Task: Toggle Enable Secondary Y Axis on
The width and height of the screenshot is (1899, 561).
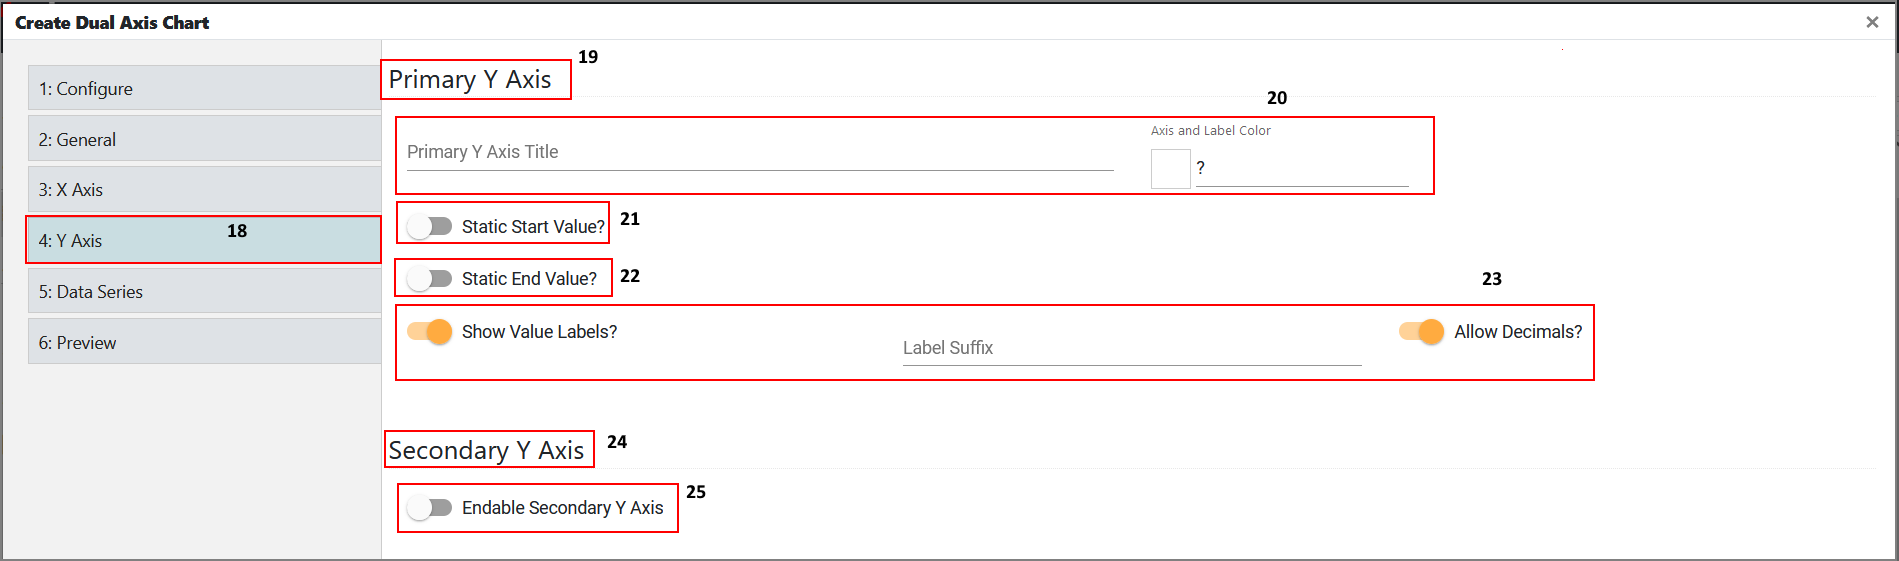Action: [430, 508]
